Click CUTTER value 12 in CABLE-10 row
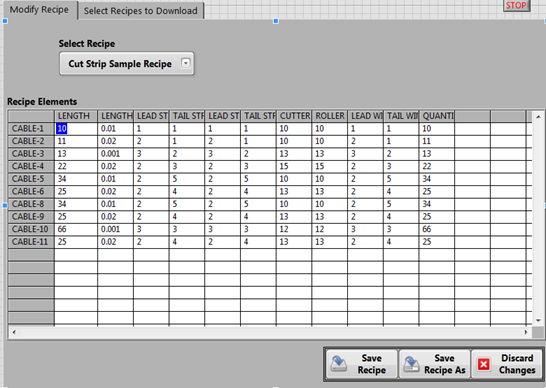This screenshot has height=388, width=546. point(294,229)
